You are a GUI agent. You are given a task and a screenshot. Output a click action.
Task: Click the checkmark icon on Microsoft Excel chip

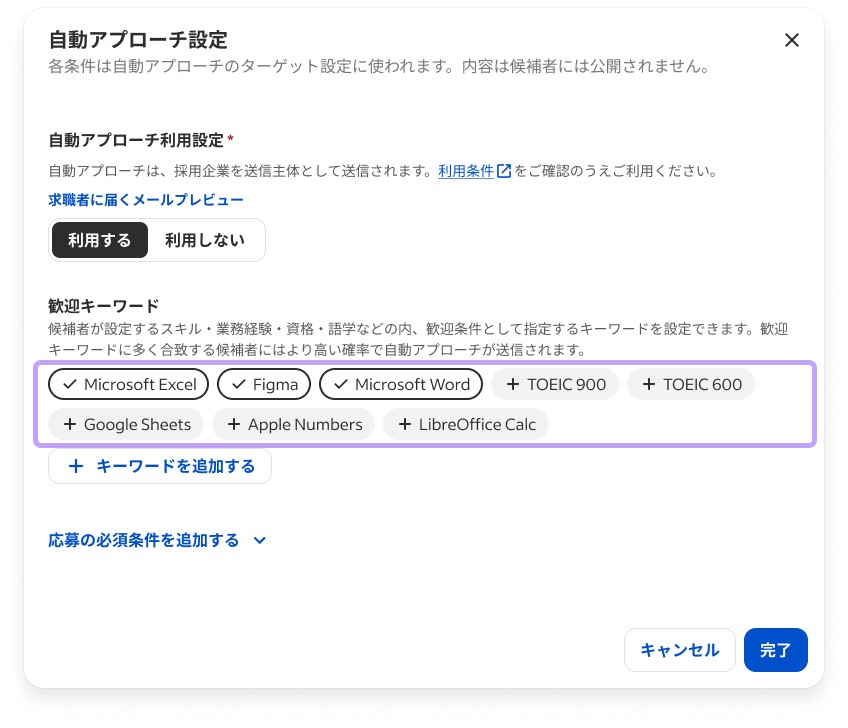click(x=69, y=384)
